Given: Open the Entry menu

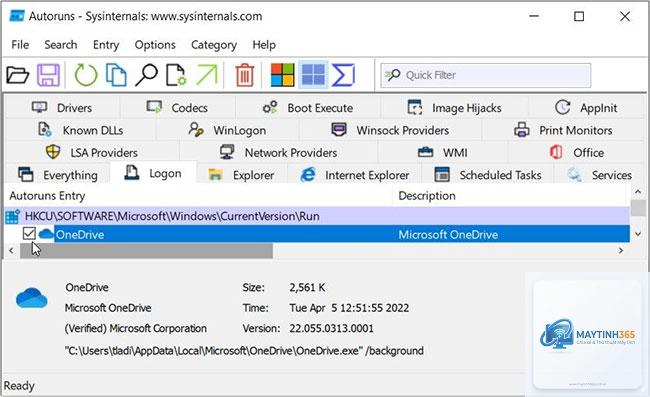Looking at the screenshot, I should tap(106, 45).
